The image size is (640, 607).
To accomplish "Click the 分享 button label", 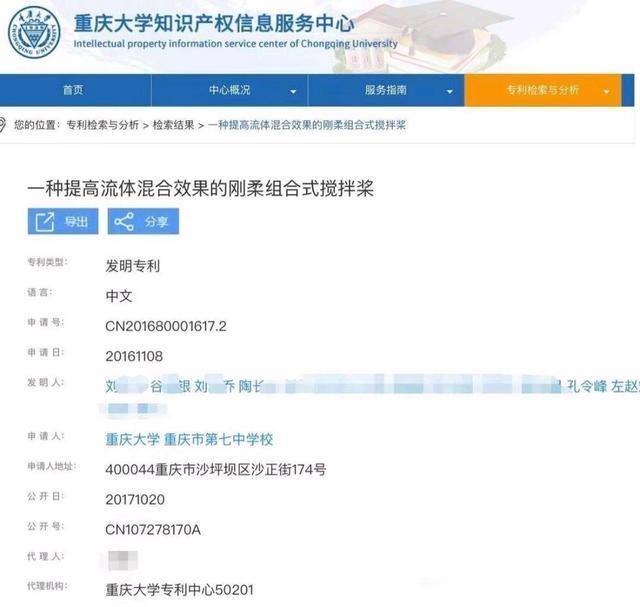I will pos(156,222).
